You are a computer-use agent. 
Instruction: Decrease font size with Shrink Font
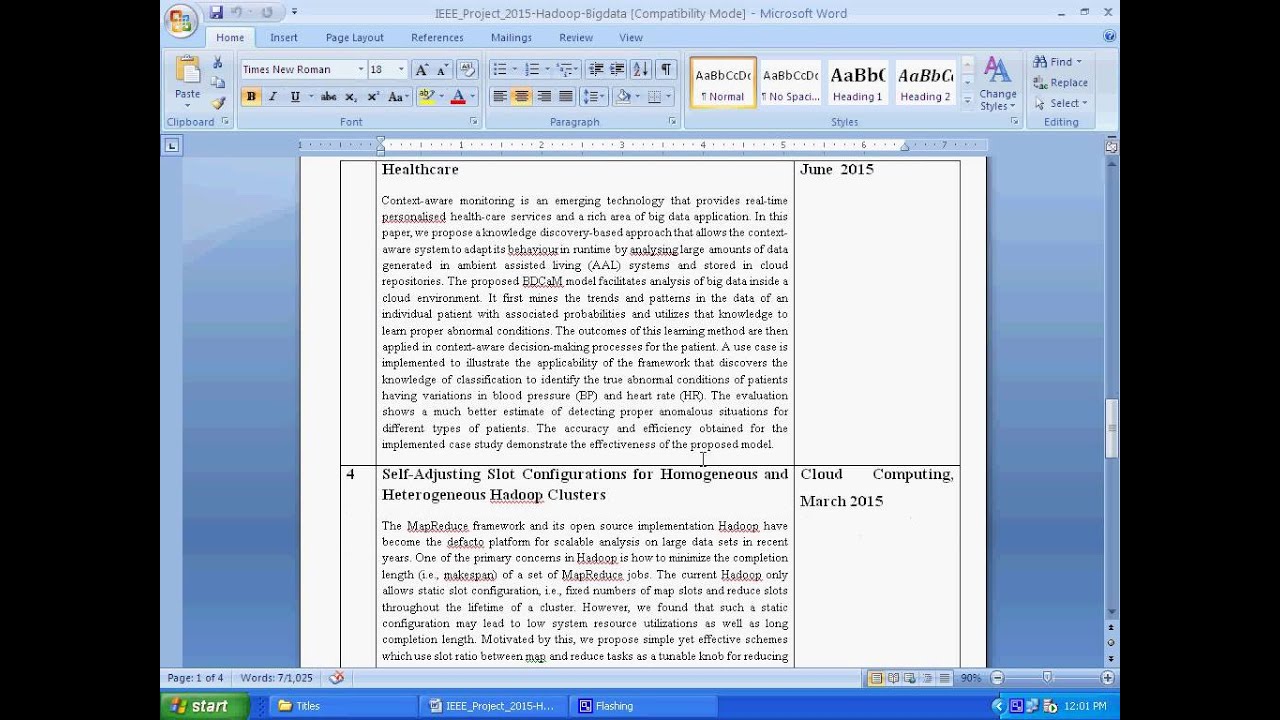point(441,70)
